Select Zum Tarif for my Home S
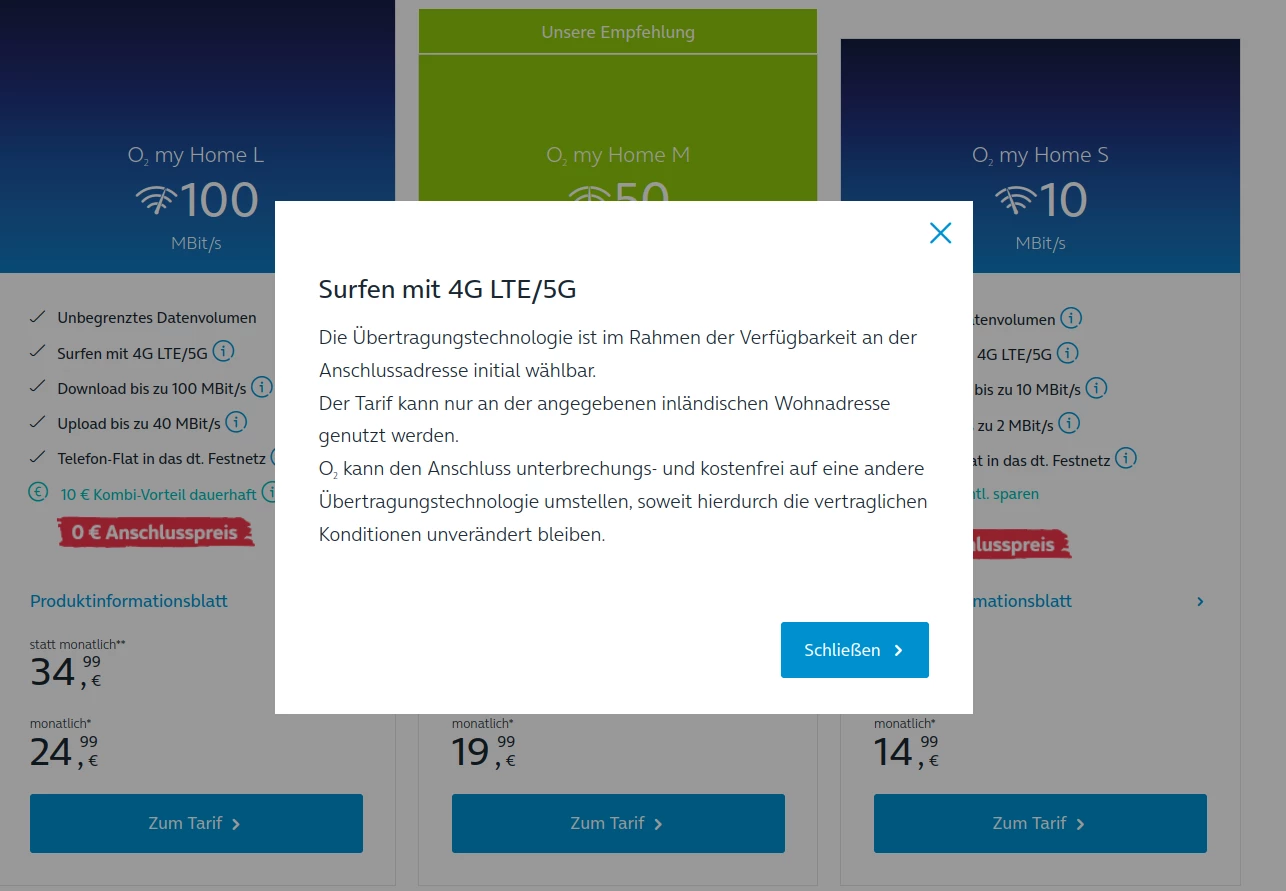The height and width of the screenshot is (891, 1286). [1040, 823]
